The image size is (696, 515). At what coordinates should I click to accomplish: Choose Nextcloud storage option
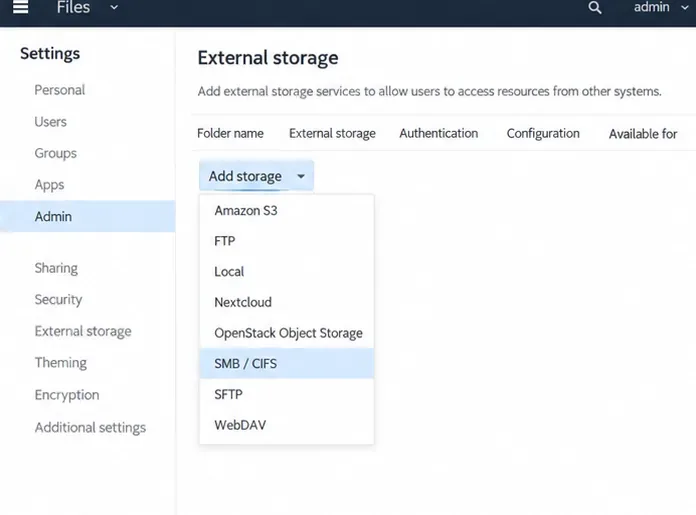pos(287,302)
